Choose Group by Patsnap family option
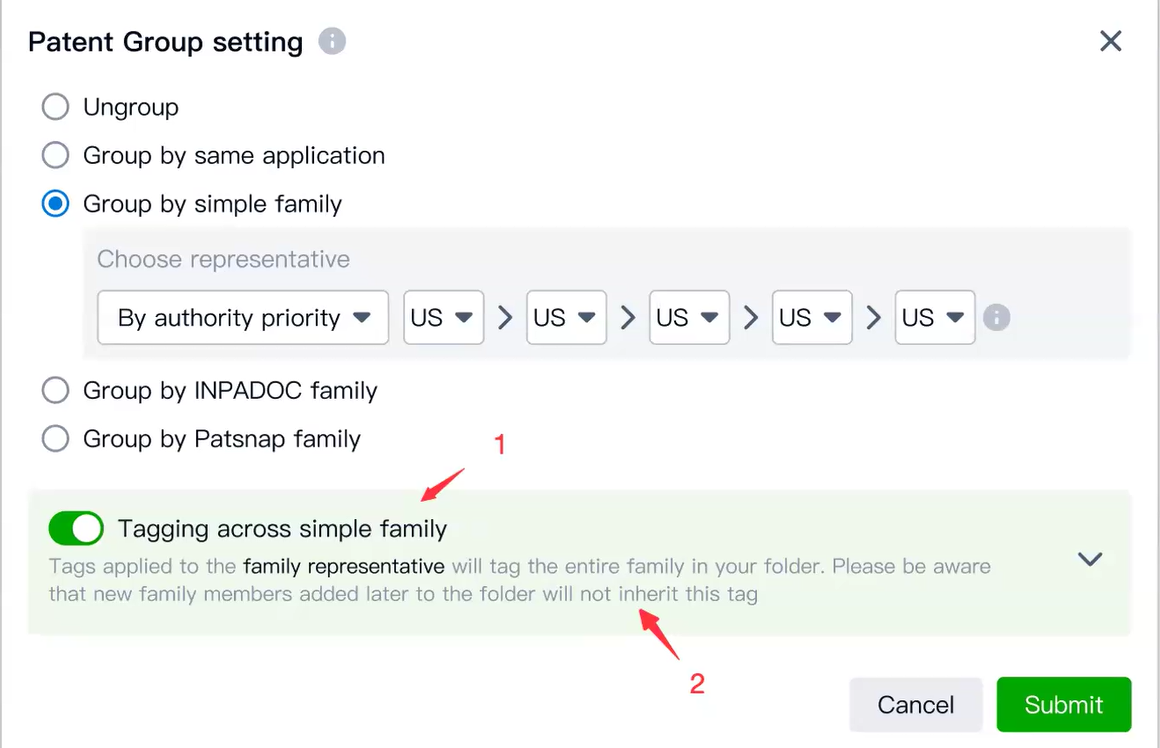This screenshot has height=748, width=1160. coord(55,439)
